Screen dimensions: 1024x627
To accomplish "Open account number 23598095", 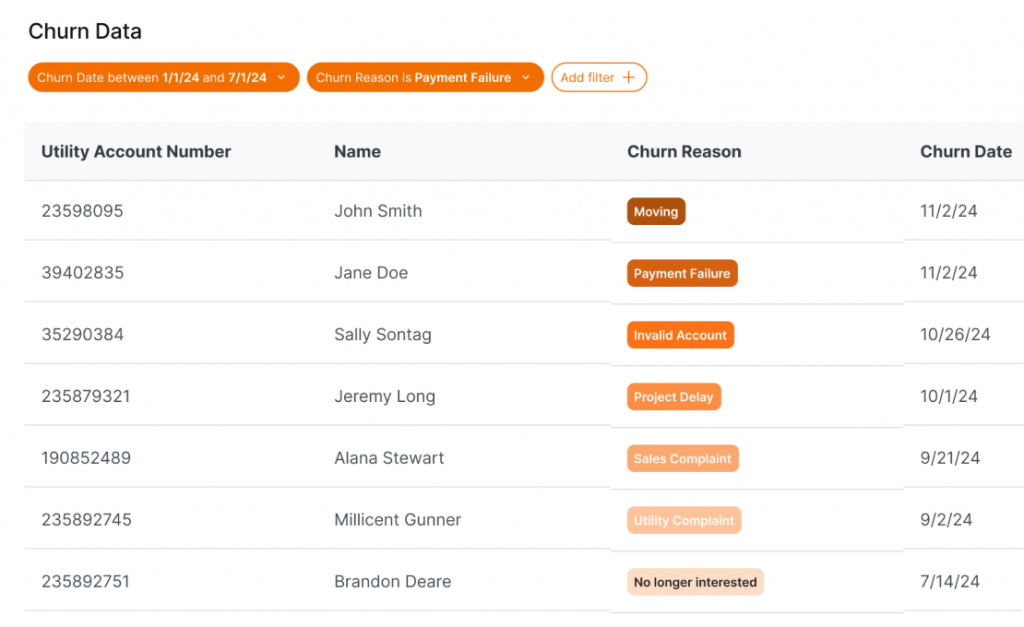I will pos(82,211).
